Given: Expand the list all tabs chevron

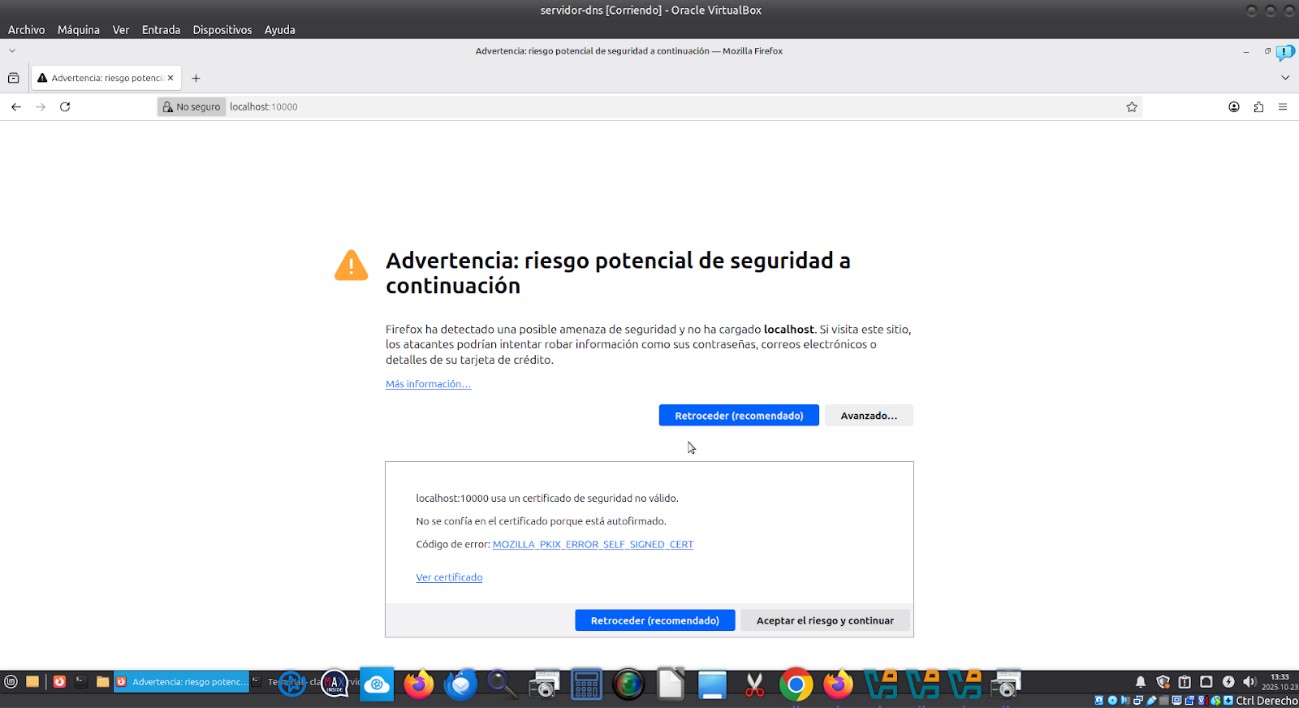Looking at the screenshot, I should [1285, 78].
